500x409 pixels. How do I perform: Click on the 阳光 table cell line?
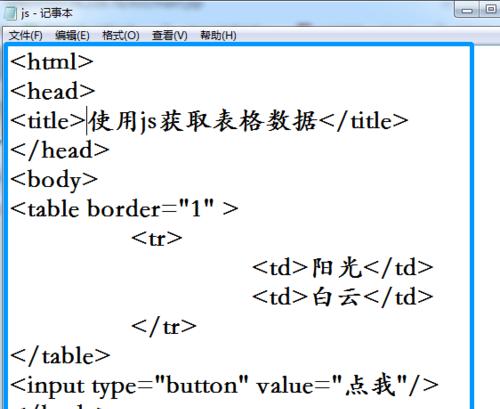click(343, 268)
